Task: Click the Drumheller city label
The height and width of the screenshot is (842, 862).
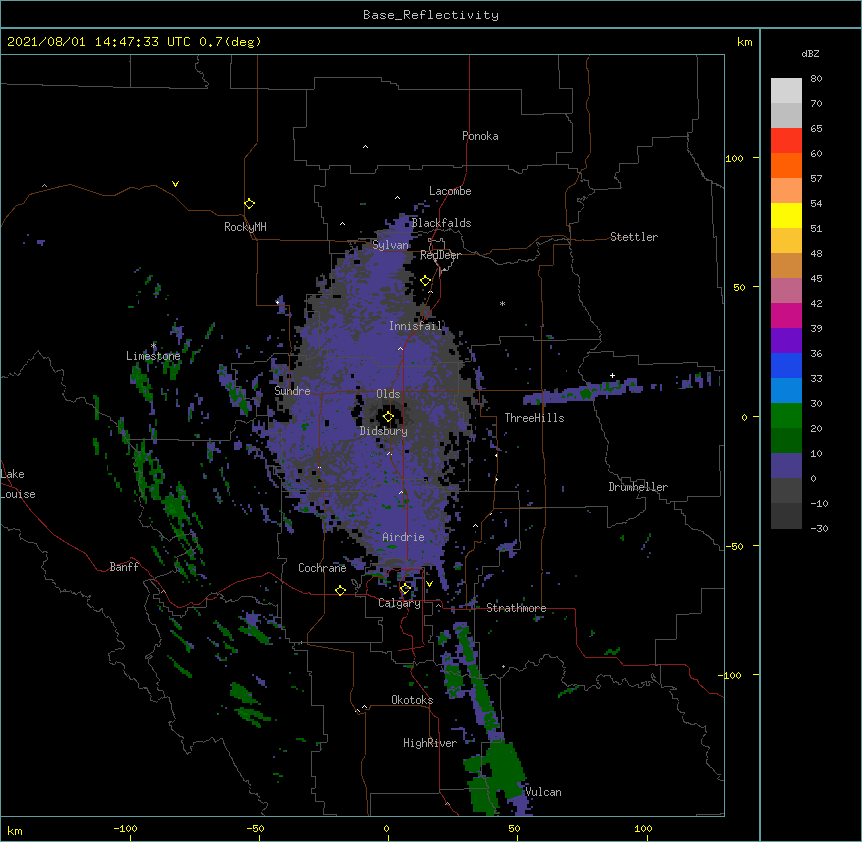Action: (x=638, y=487)
